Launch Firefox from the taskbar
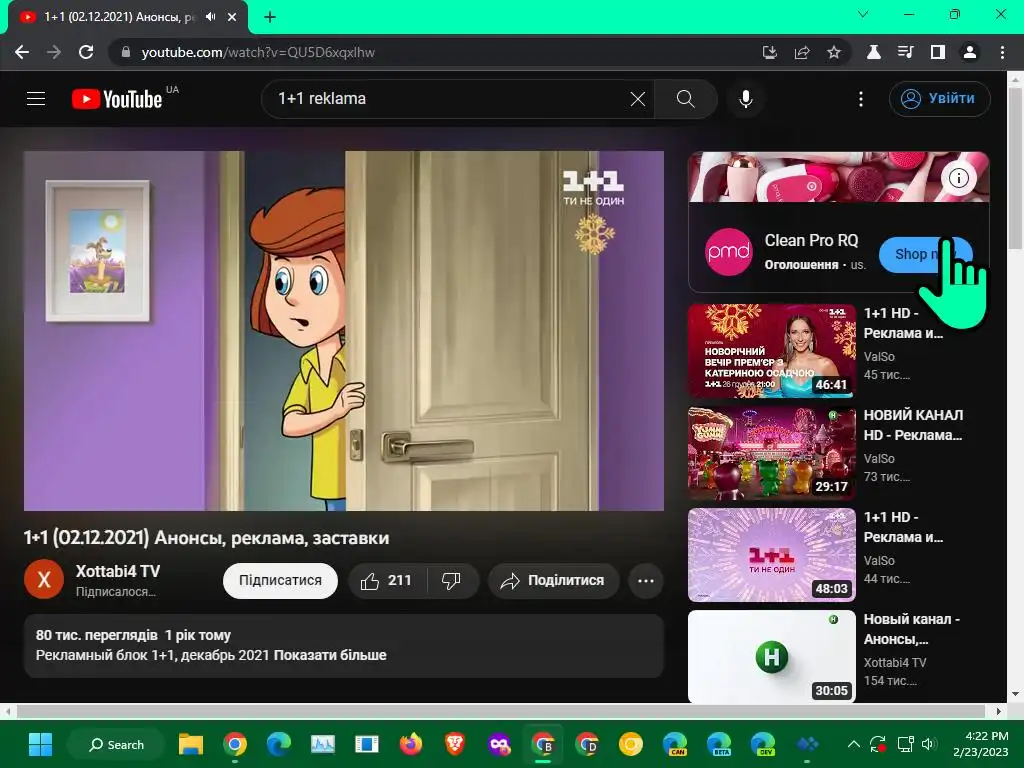Viewport: 1024px width, 768px height. [x=411, y=744]
